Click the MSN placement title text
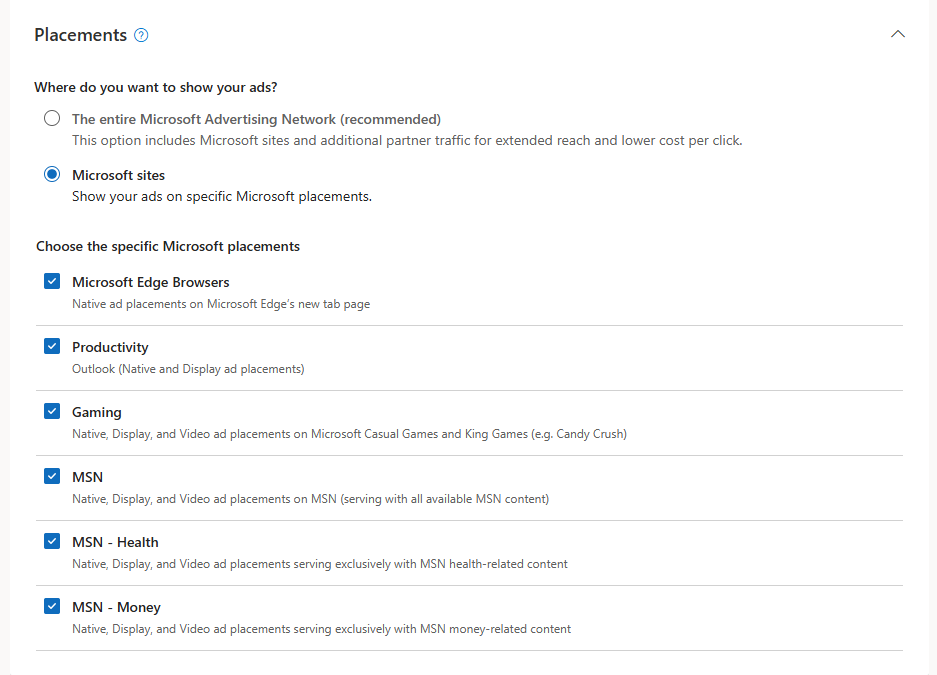 point(87,477)
